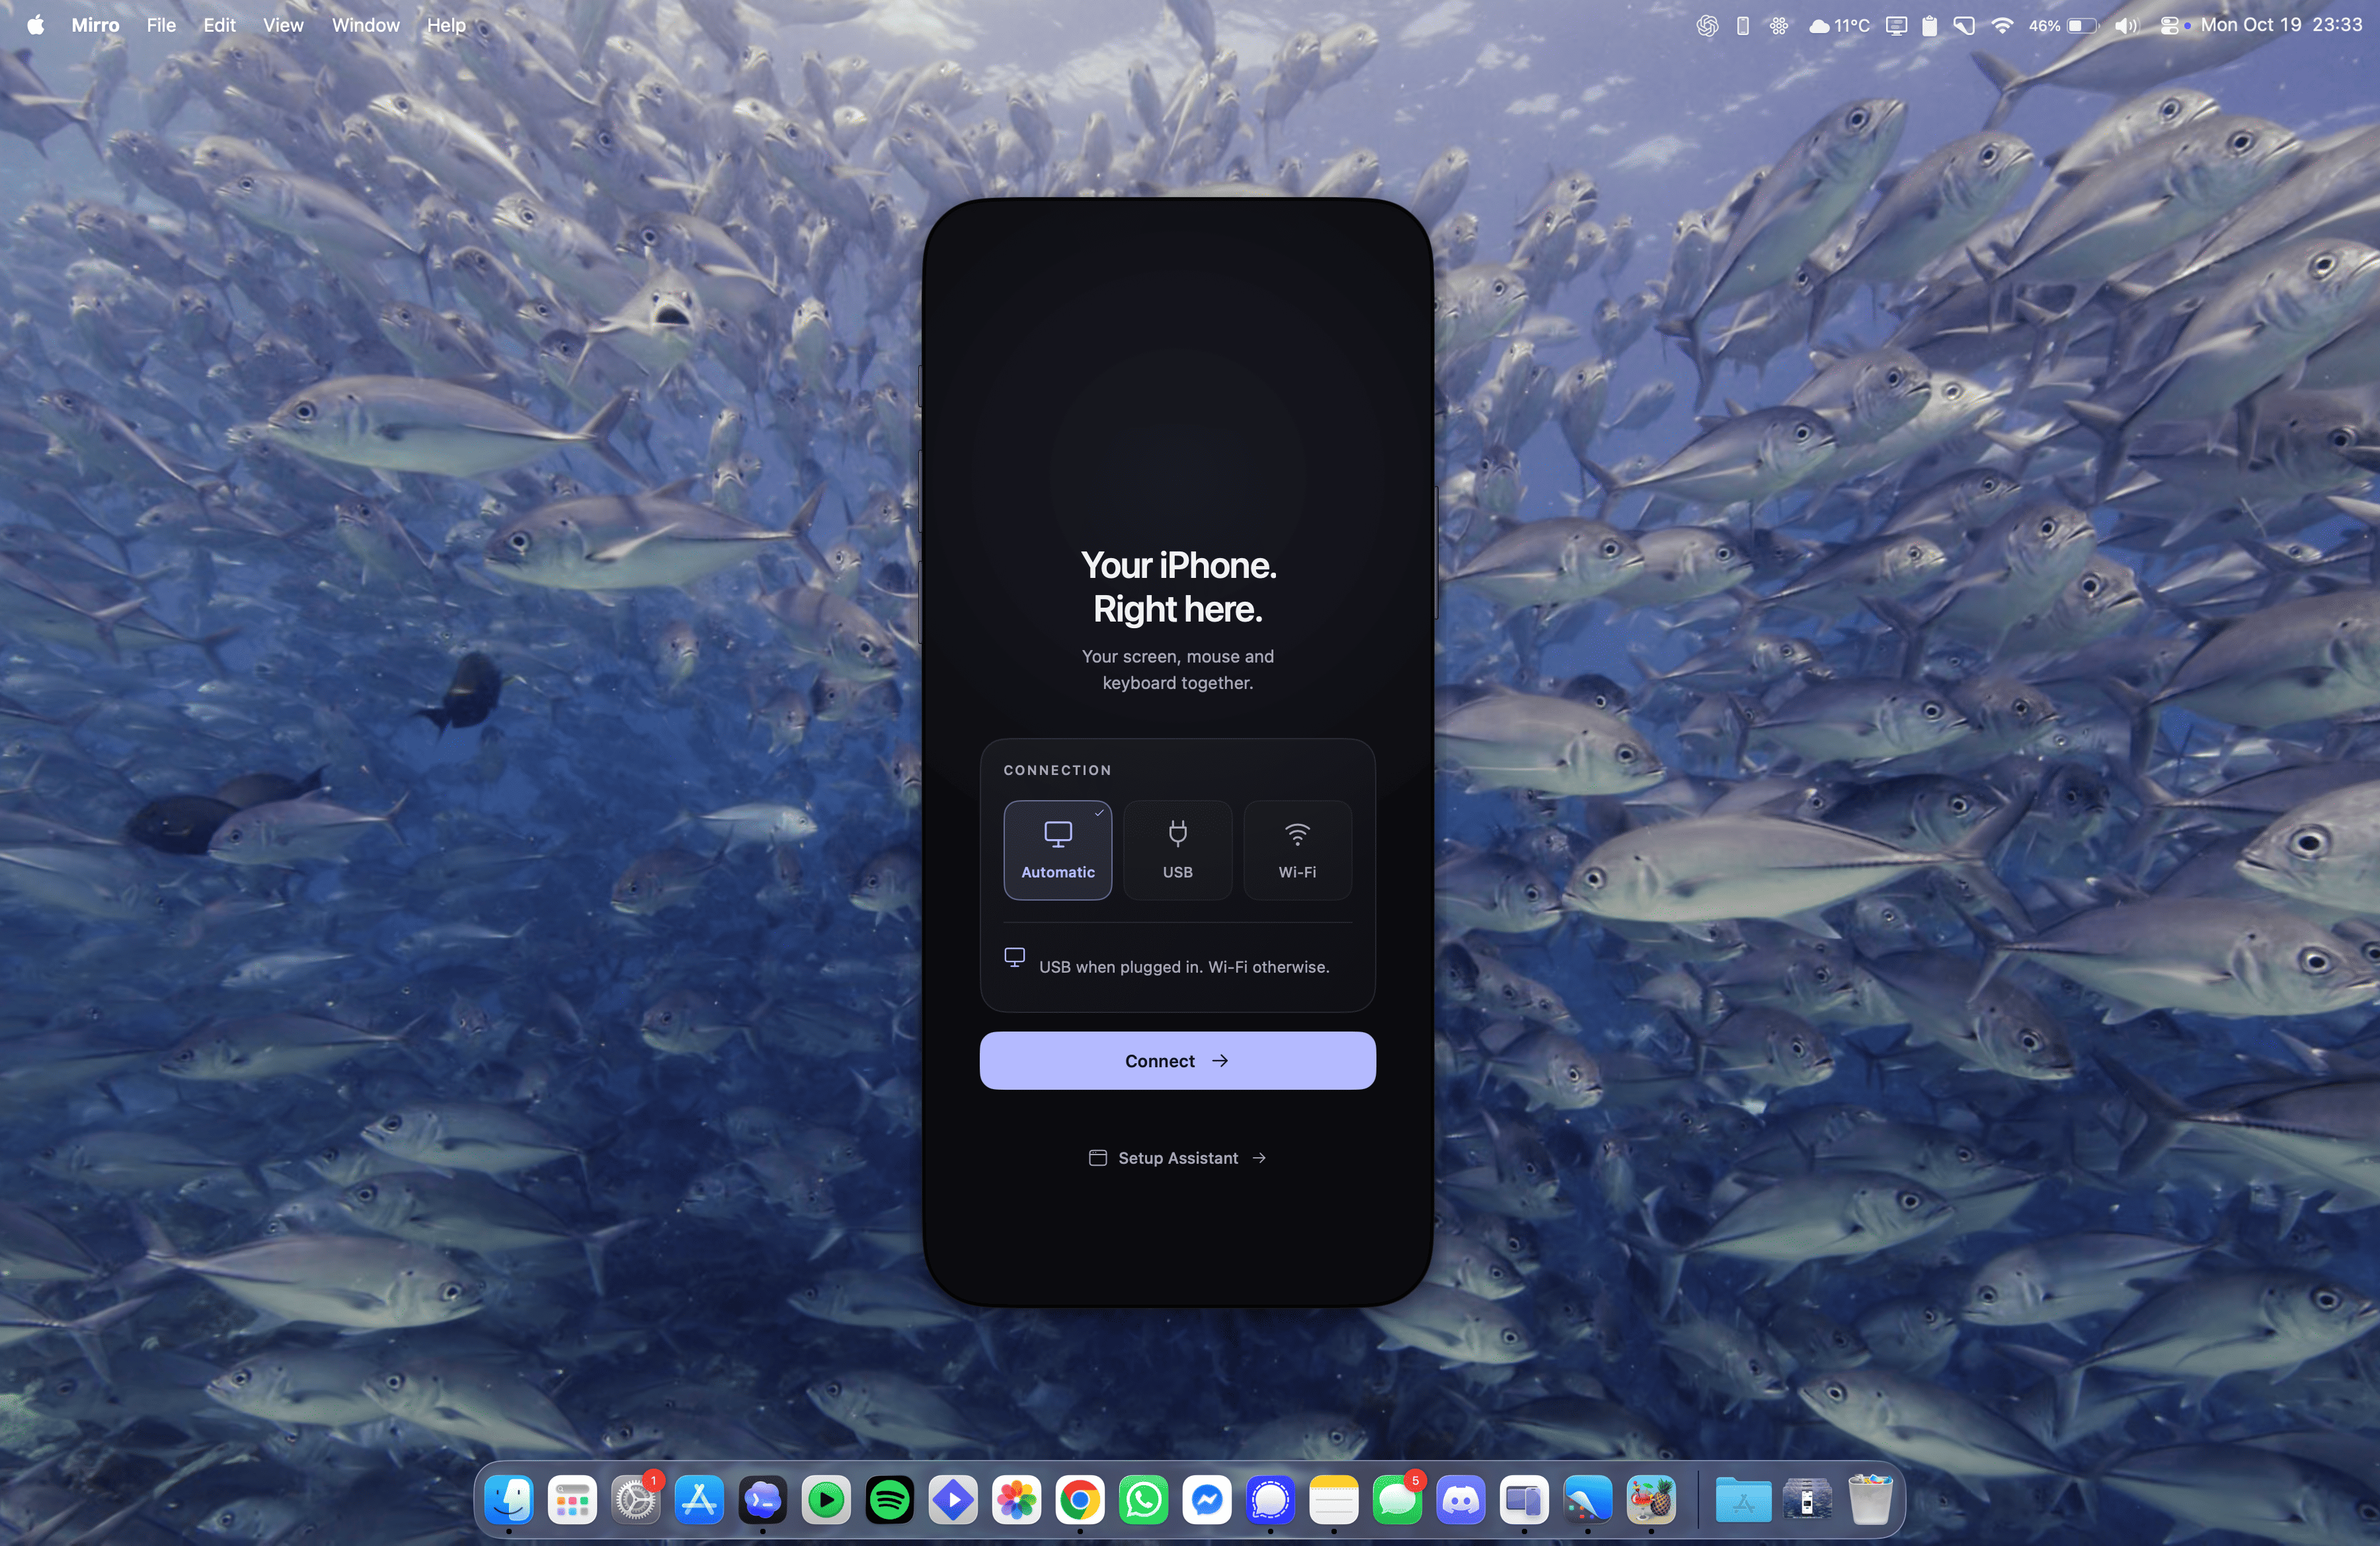The width and height of the screenshot is (2380, 1546).
Task: Open Signal from the Dock
Action: pos(1271,1499)
